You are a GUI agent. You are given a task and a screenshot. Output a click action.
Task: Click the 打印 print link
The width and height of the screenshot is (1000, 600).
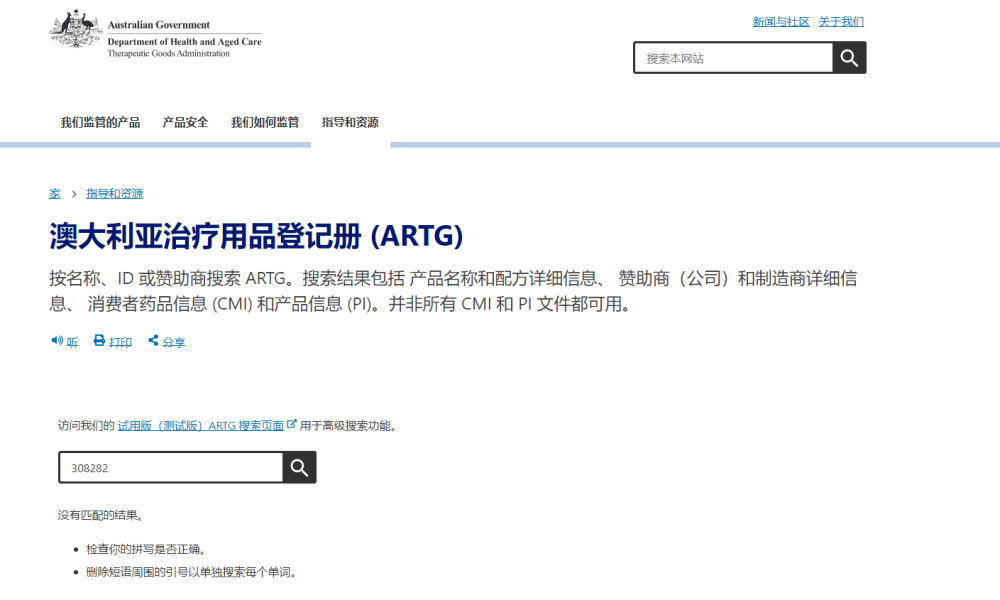[x=121, y=342]
